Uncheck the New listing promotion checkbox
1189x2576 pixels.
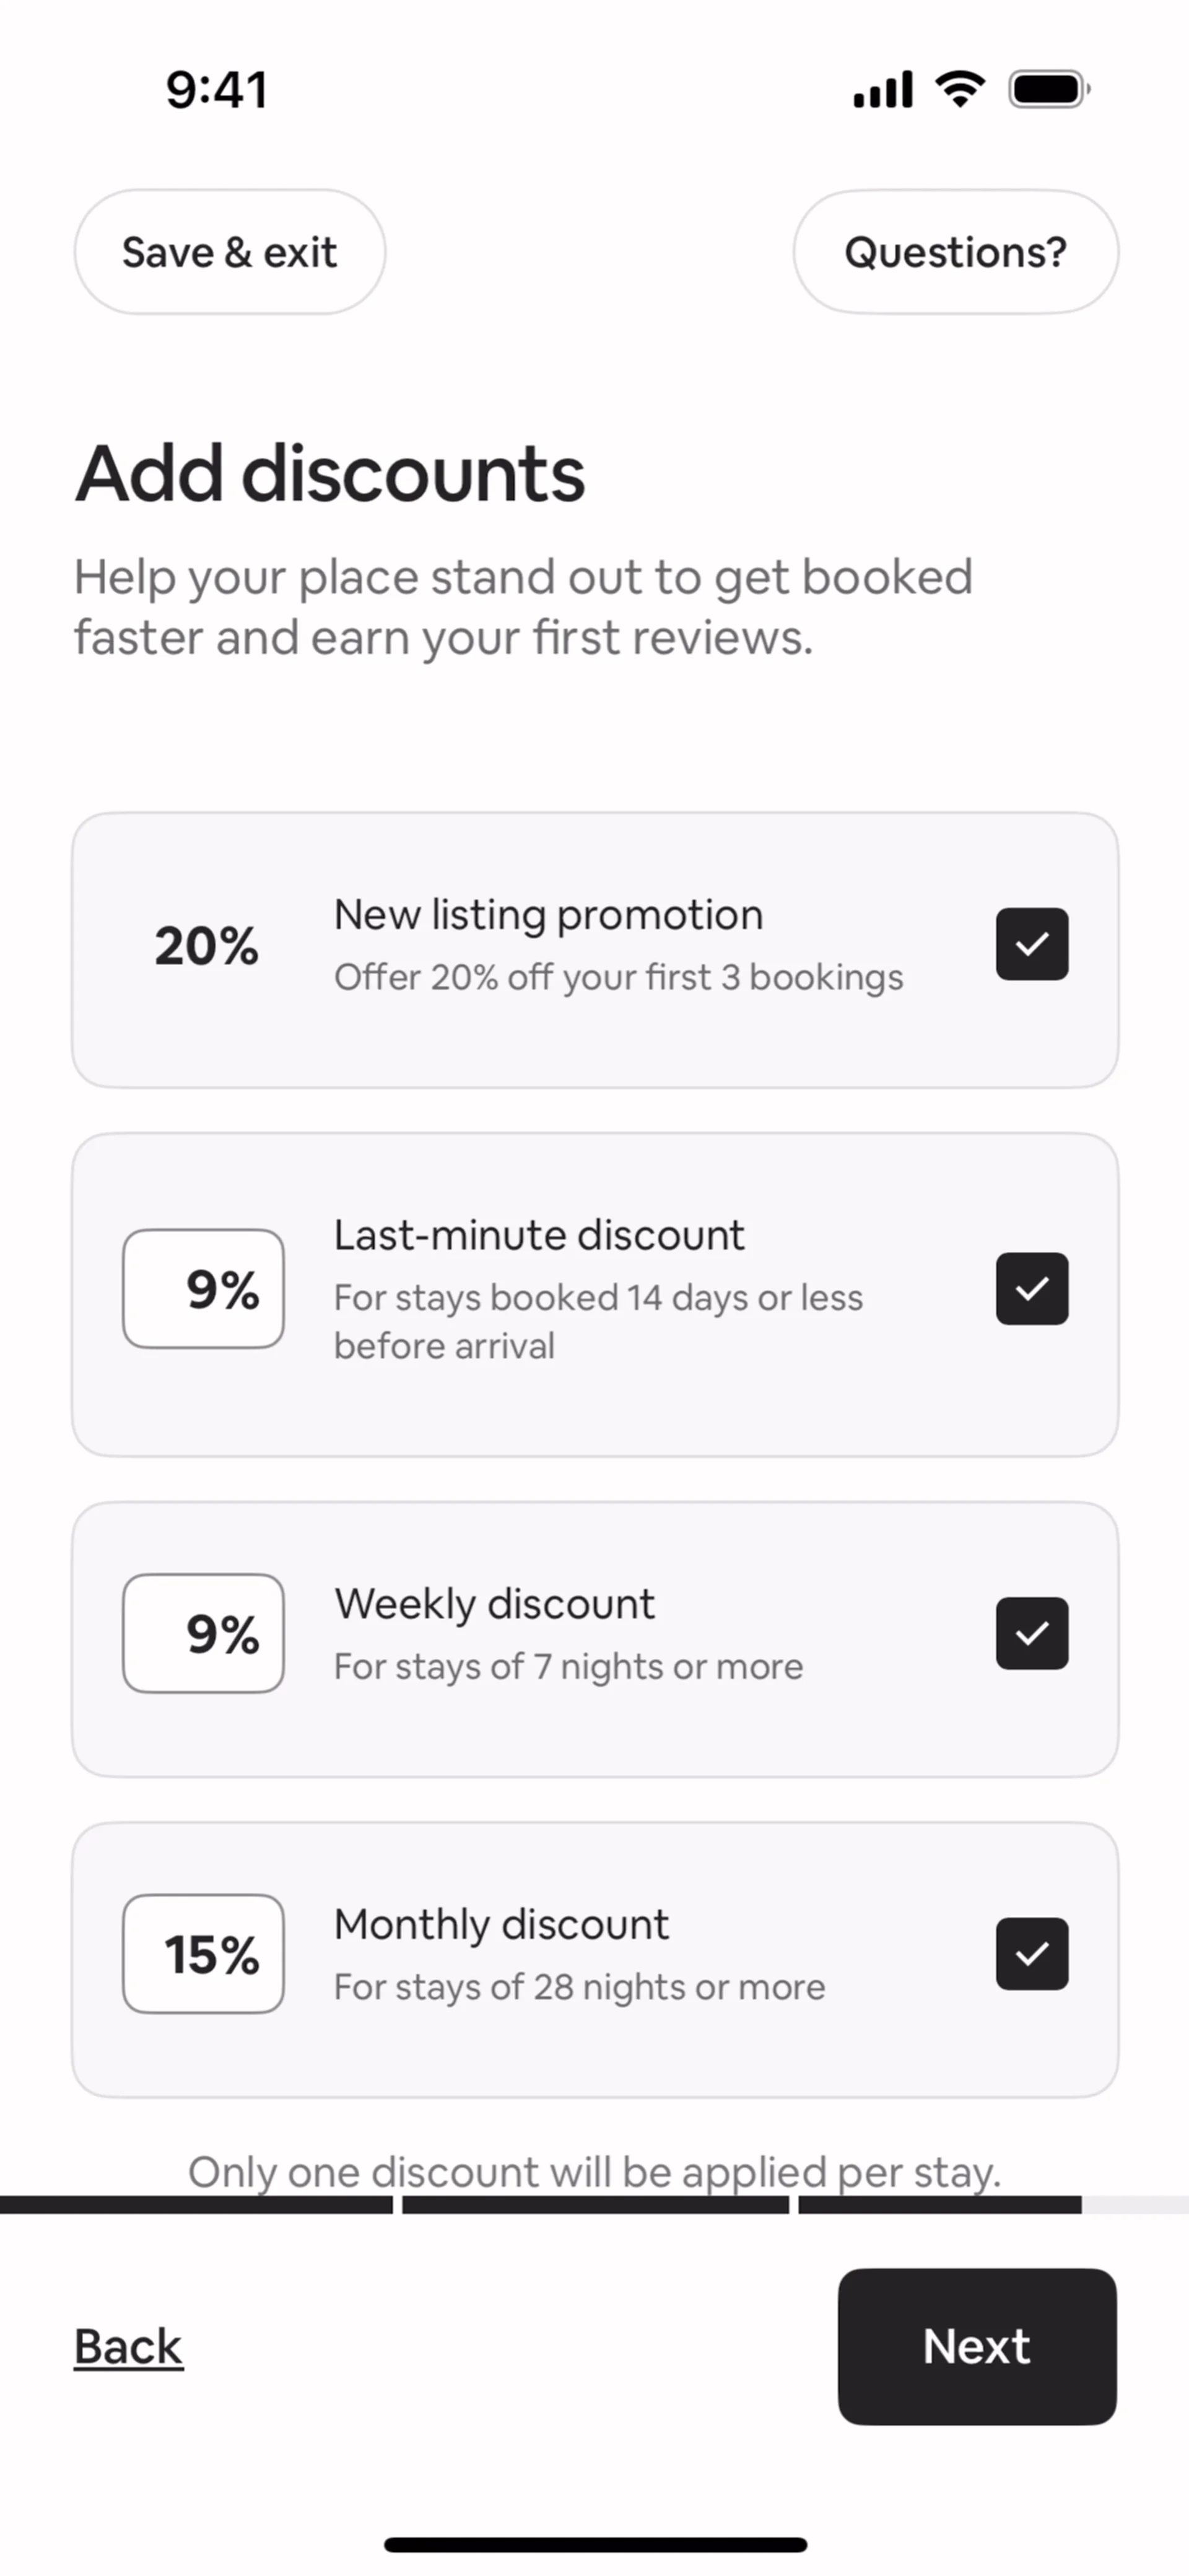(x=1031, y=944)
